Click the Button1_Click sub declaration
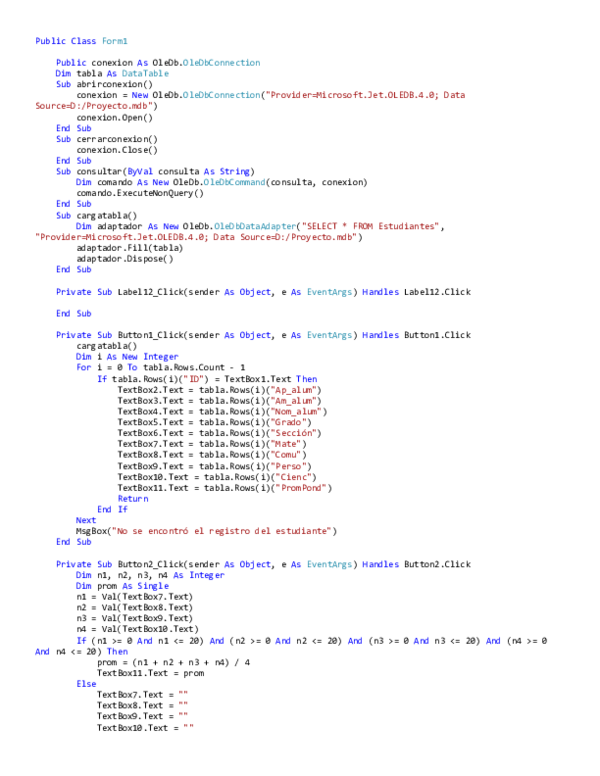The width and height of the screenshot is (600, 776). (263, 335)
